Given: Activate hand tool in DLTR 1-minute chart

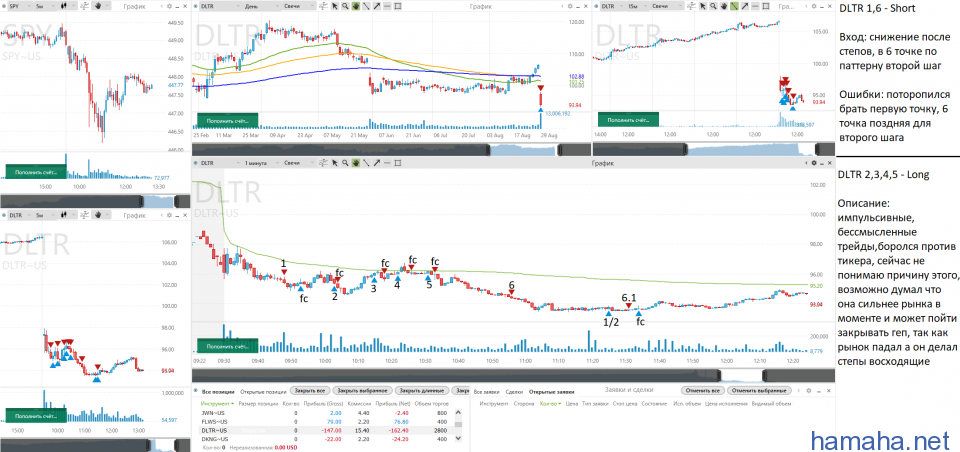Looking at the screenshot, I should pyautogui.click(x=356, y=163).
